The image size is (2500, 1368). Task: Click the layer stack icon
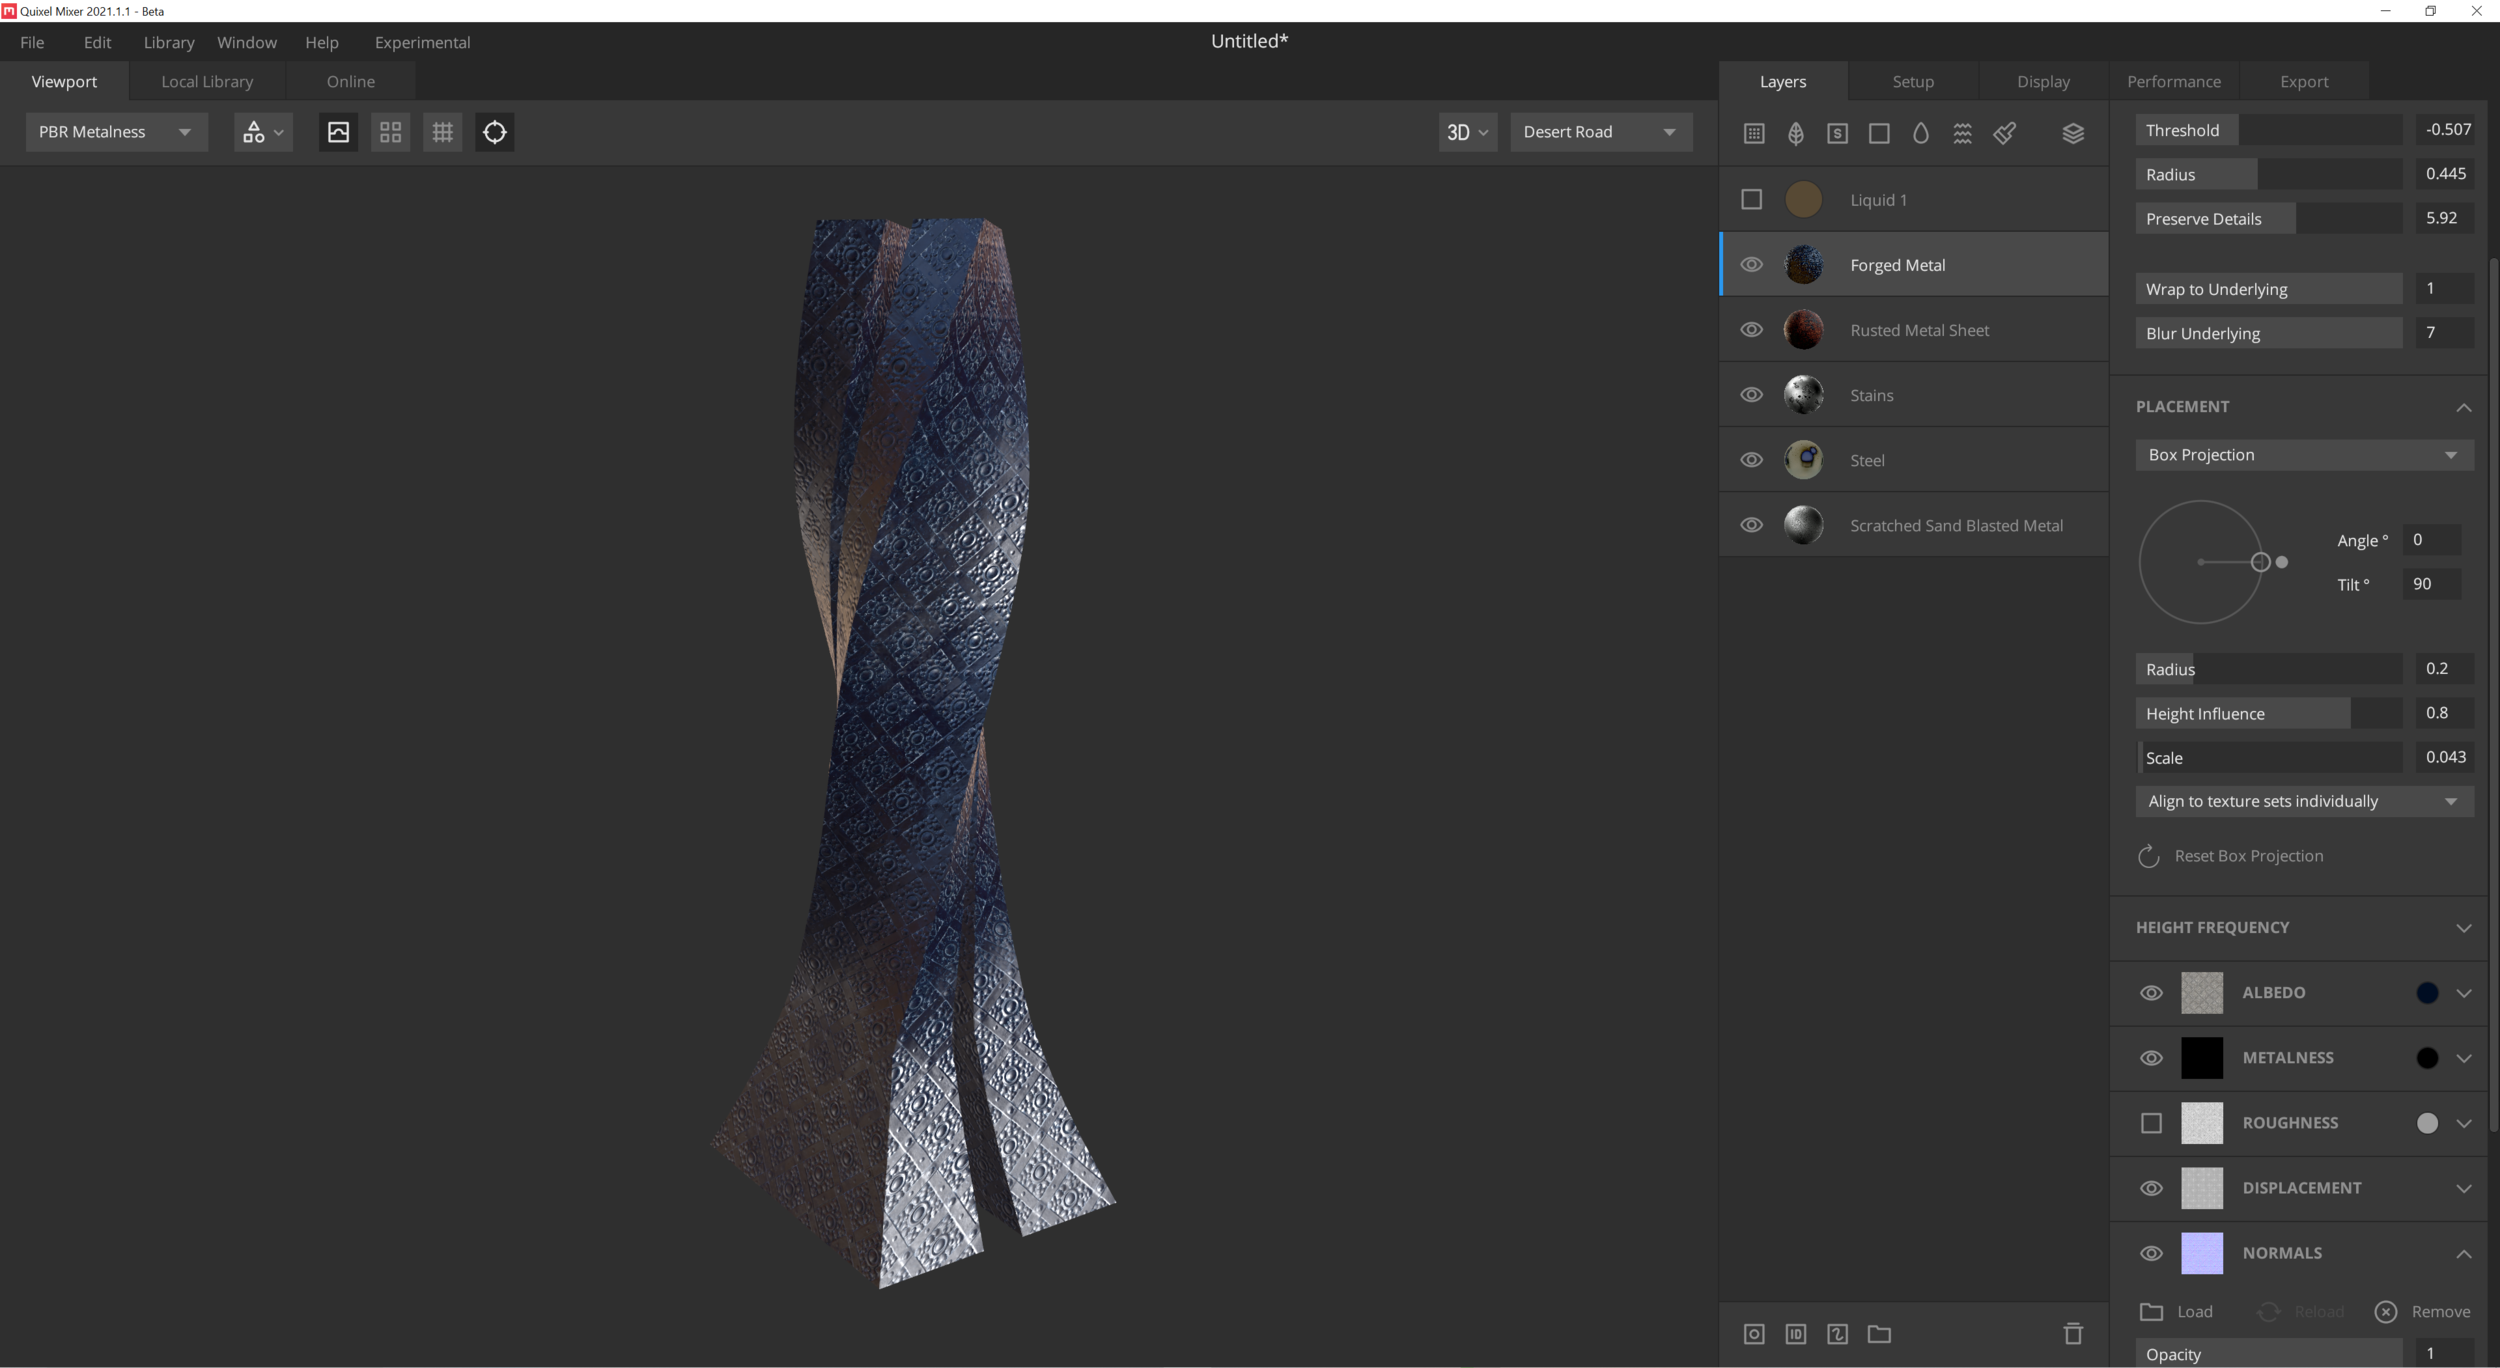tap(2073, 133)
